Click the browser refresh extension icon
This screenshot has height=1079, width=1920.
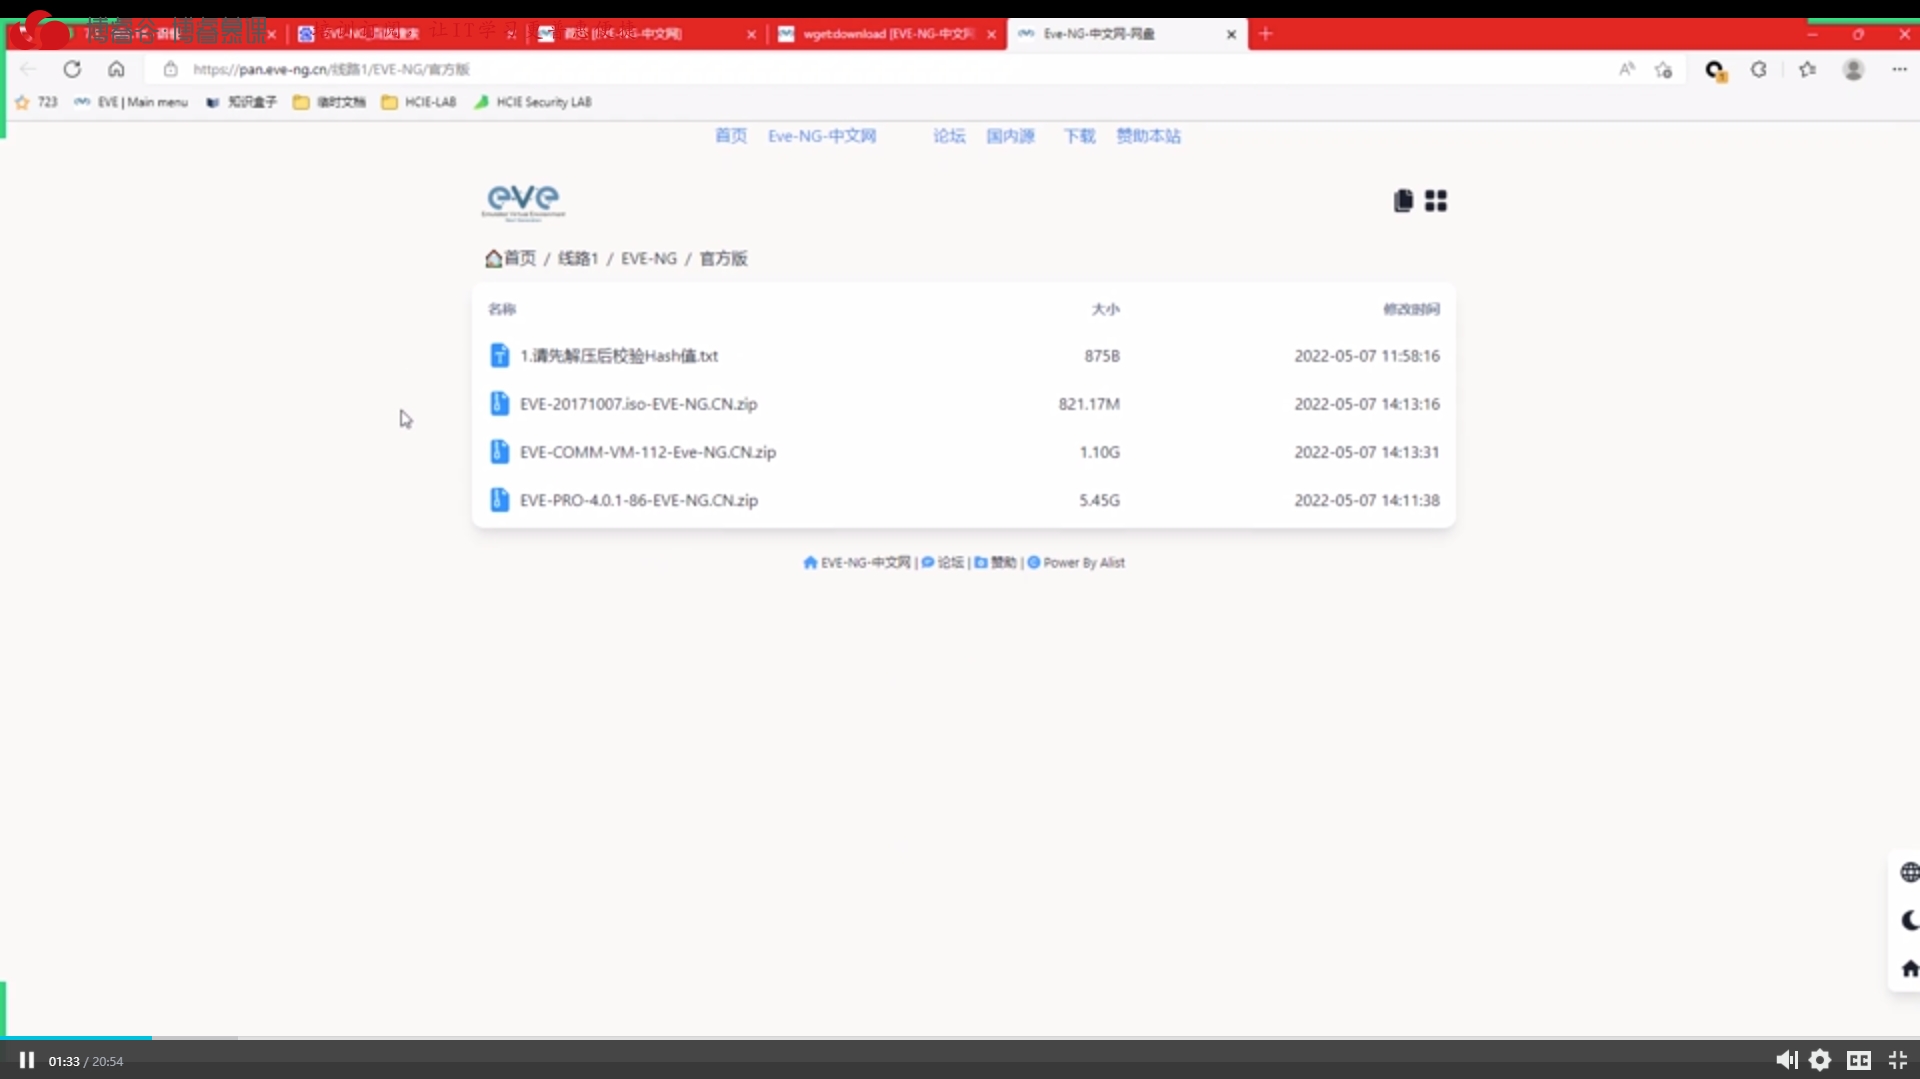(1759, 69)
